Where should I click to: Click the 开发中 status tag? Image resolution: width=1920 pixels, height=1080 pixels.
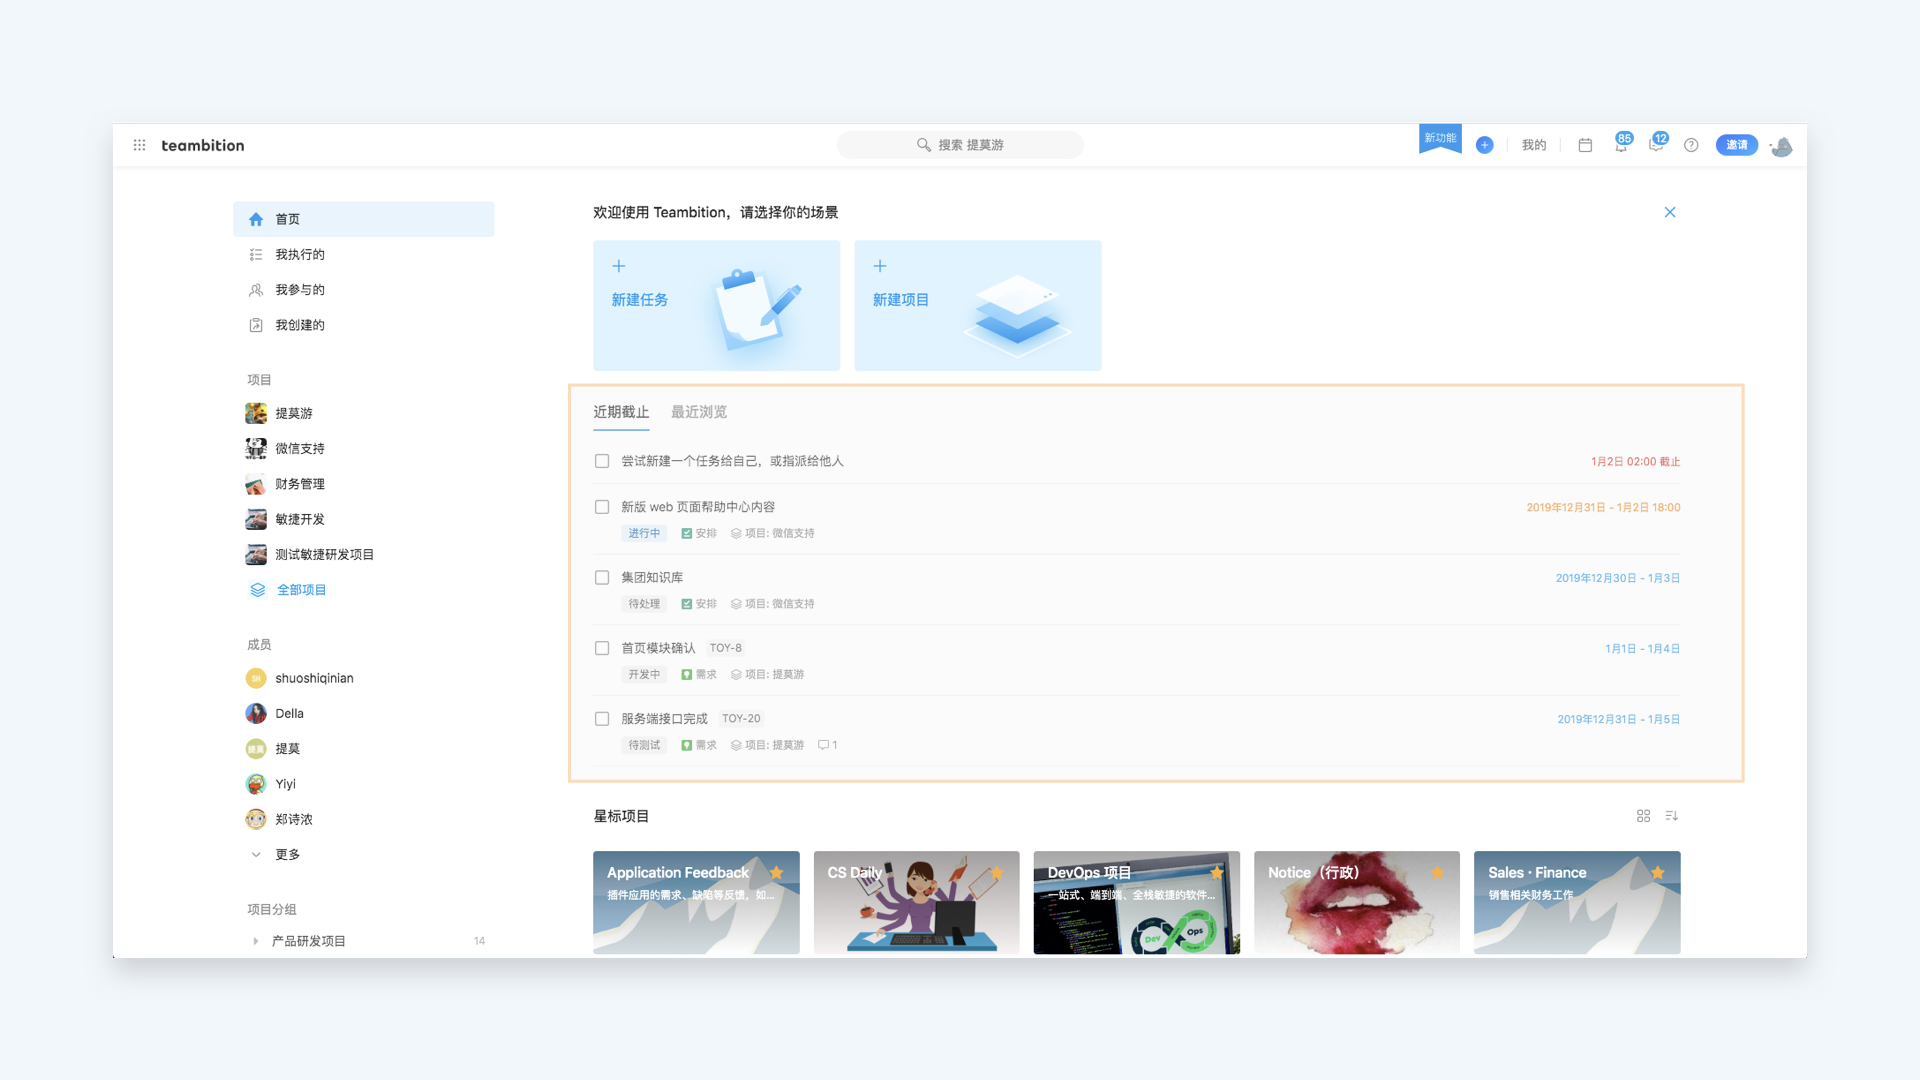pos(644,674)
